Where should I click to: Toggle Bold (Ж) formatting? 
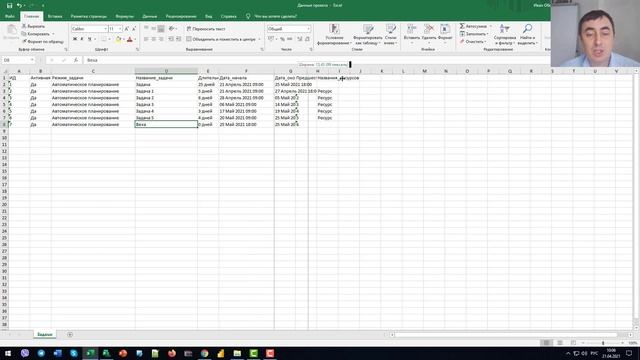click(x=75, y=39)
